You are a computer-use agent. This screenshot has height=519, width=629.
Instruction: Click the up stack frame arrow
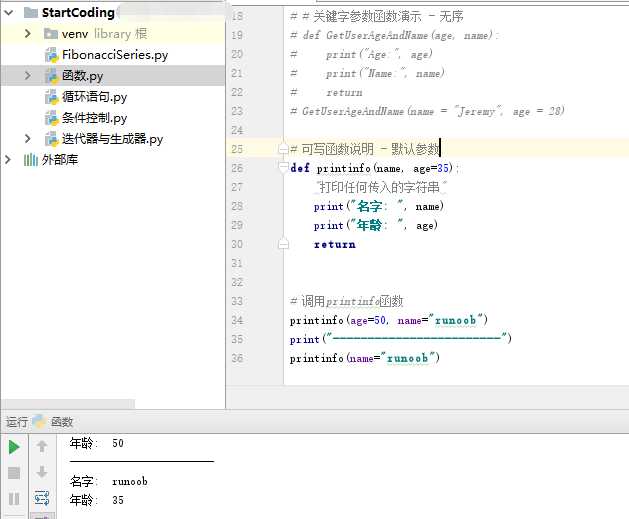coord(42,446)
